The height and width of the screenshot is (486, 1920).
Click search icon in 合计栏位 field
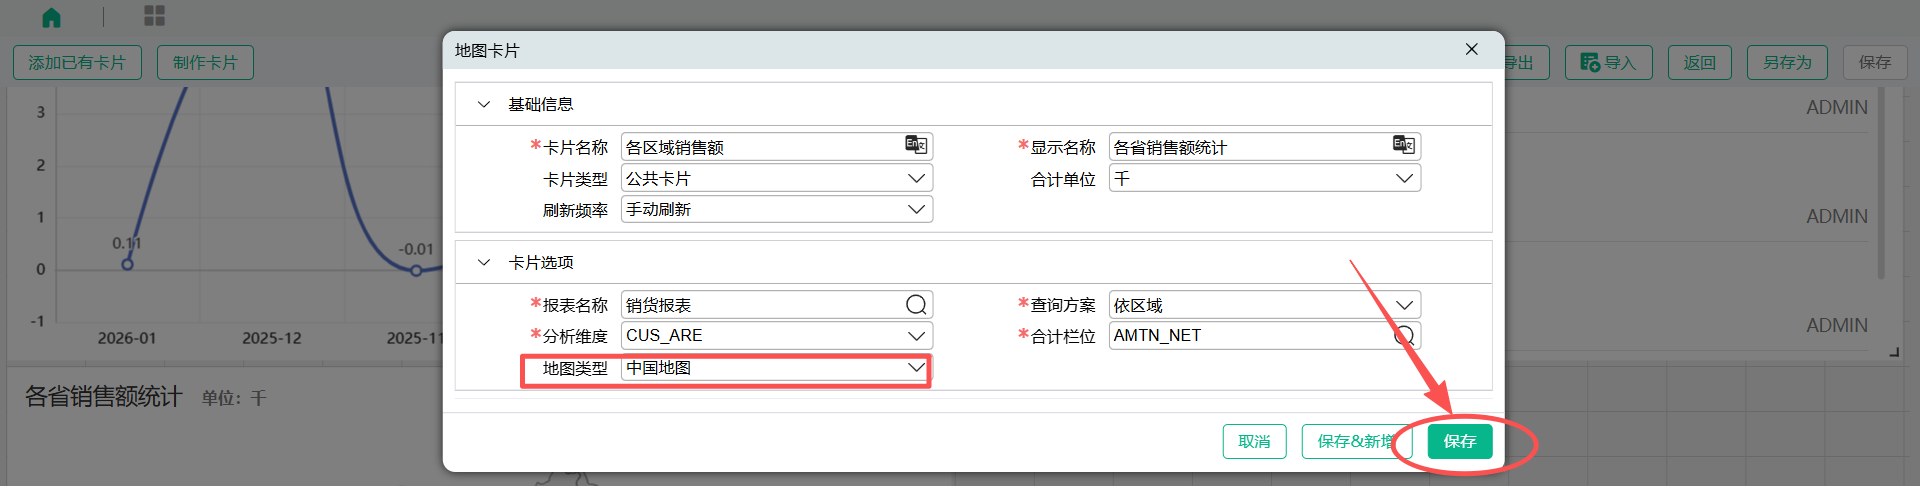(1404, 336)
